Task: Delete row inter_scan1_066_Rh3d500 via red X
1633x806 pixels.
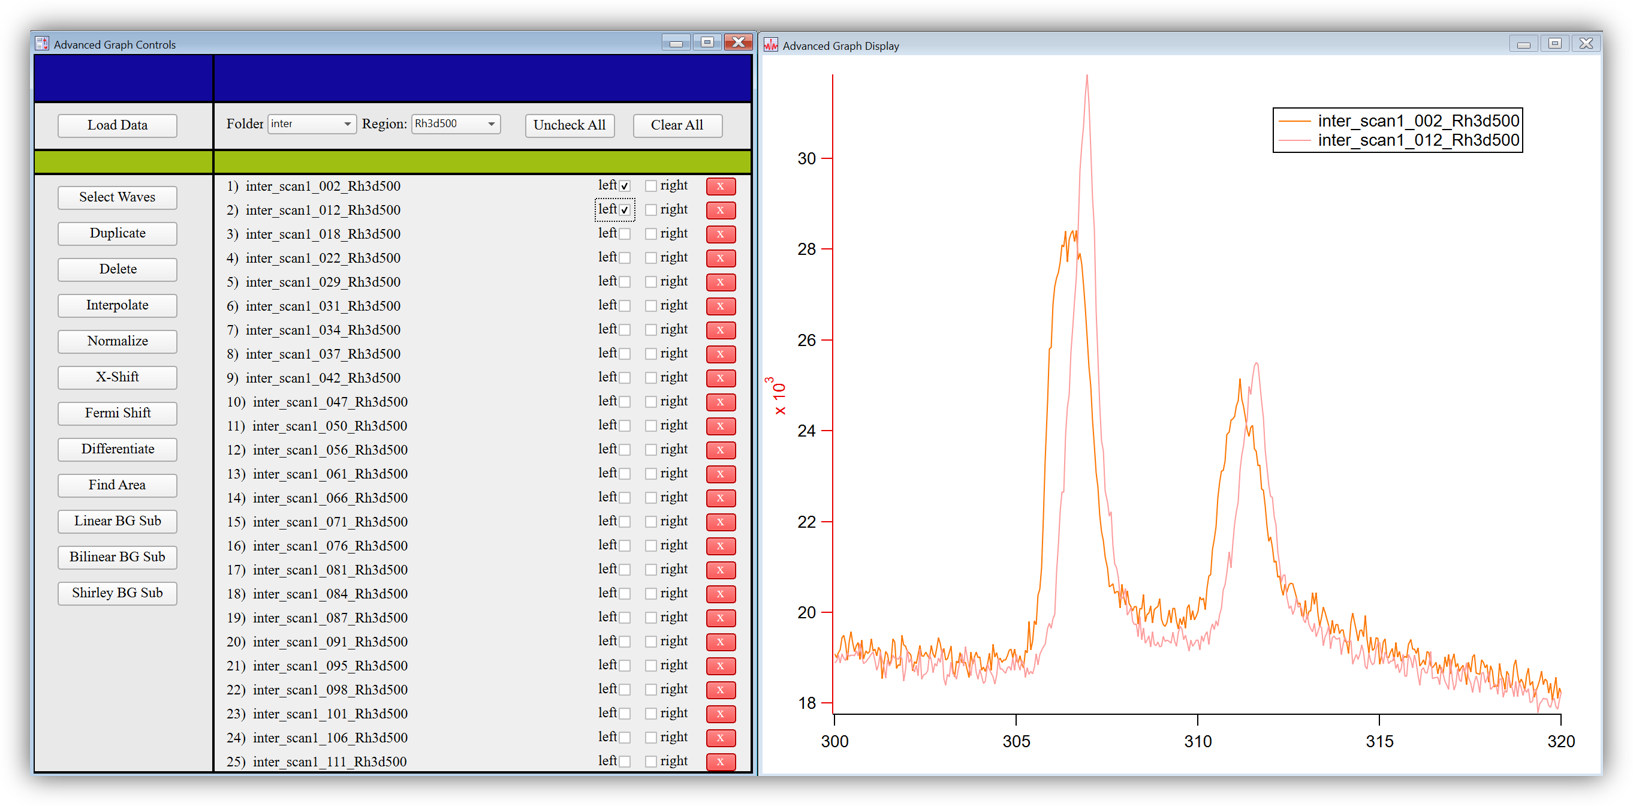Action: click(x=720, y=498)
